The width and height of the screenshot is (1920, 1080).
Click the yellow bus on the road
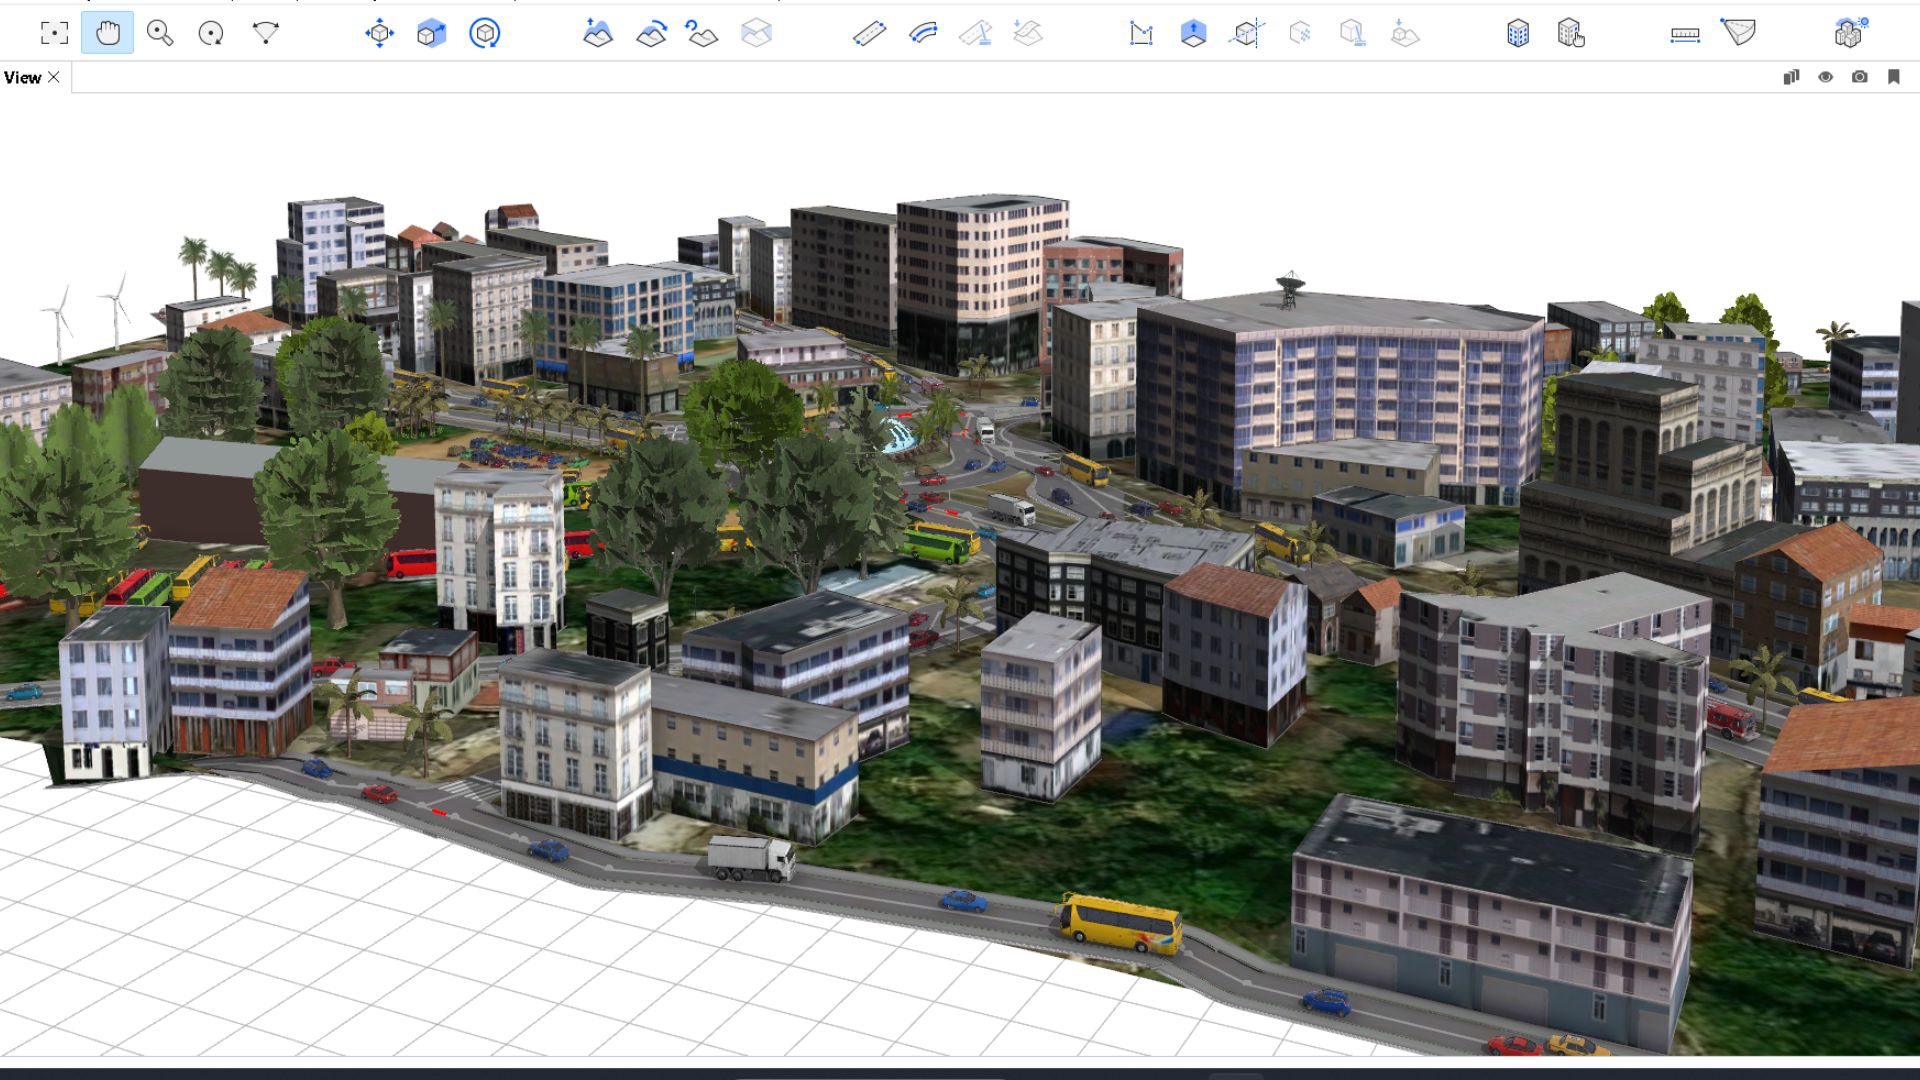tap(1120, 922)
